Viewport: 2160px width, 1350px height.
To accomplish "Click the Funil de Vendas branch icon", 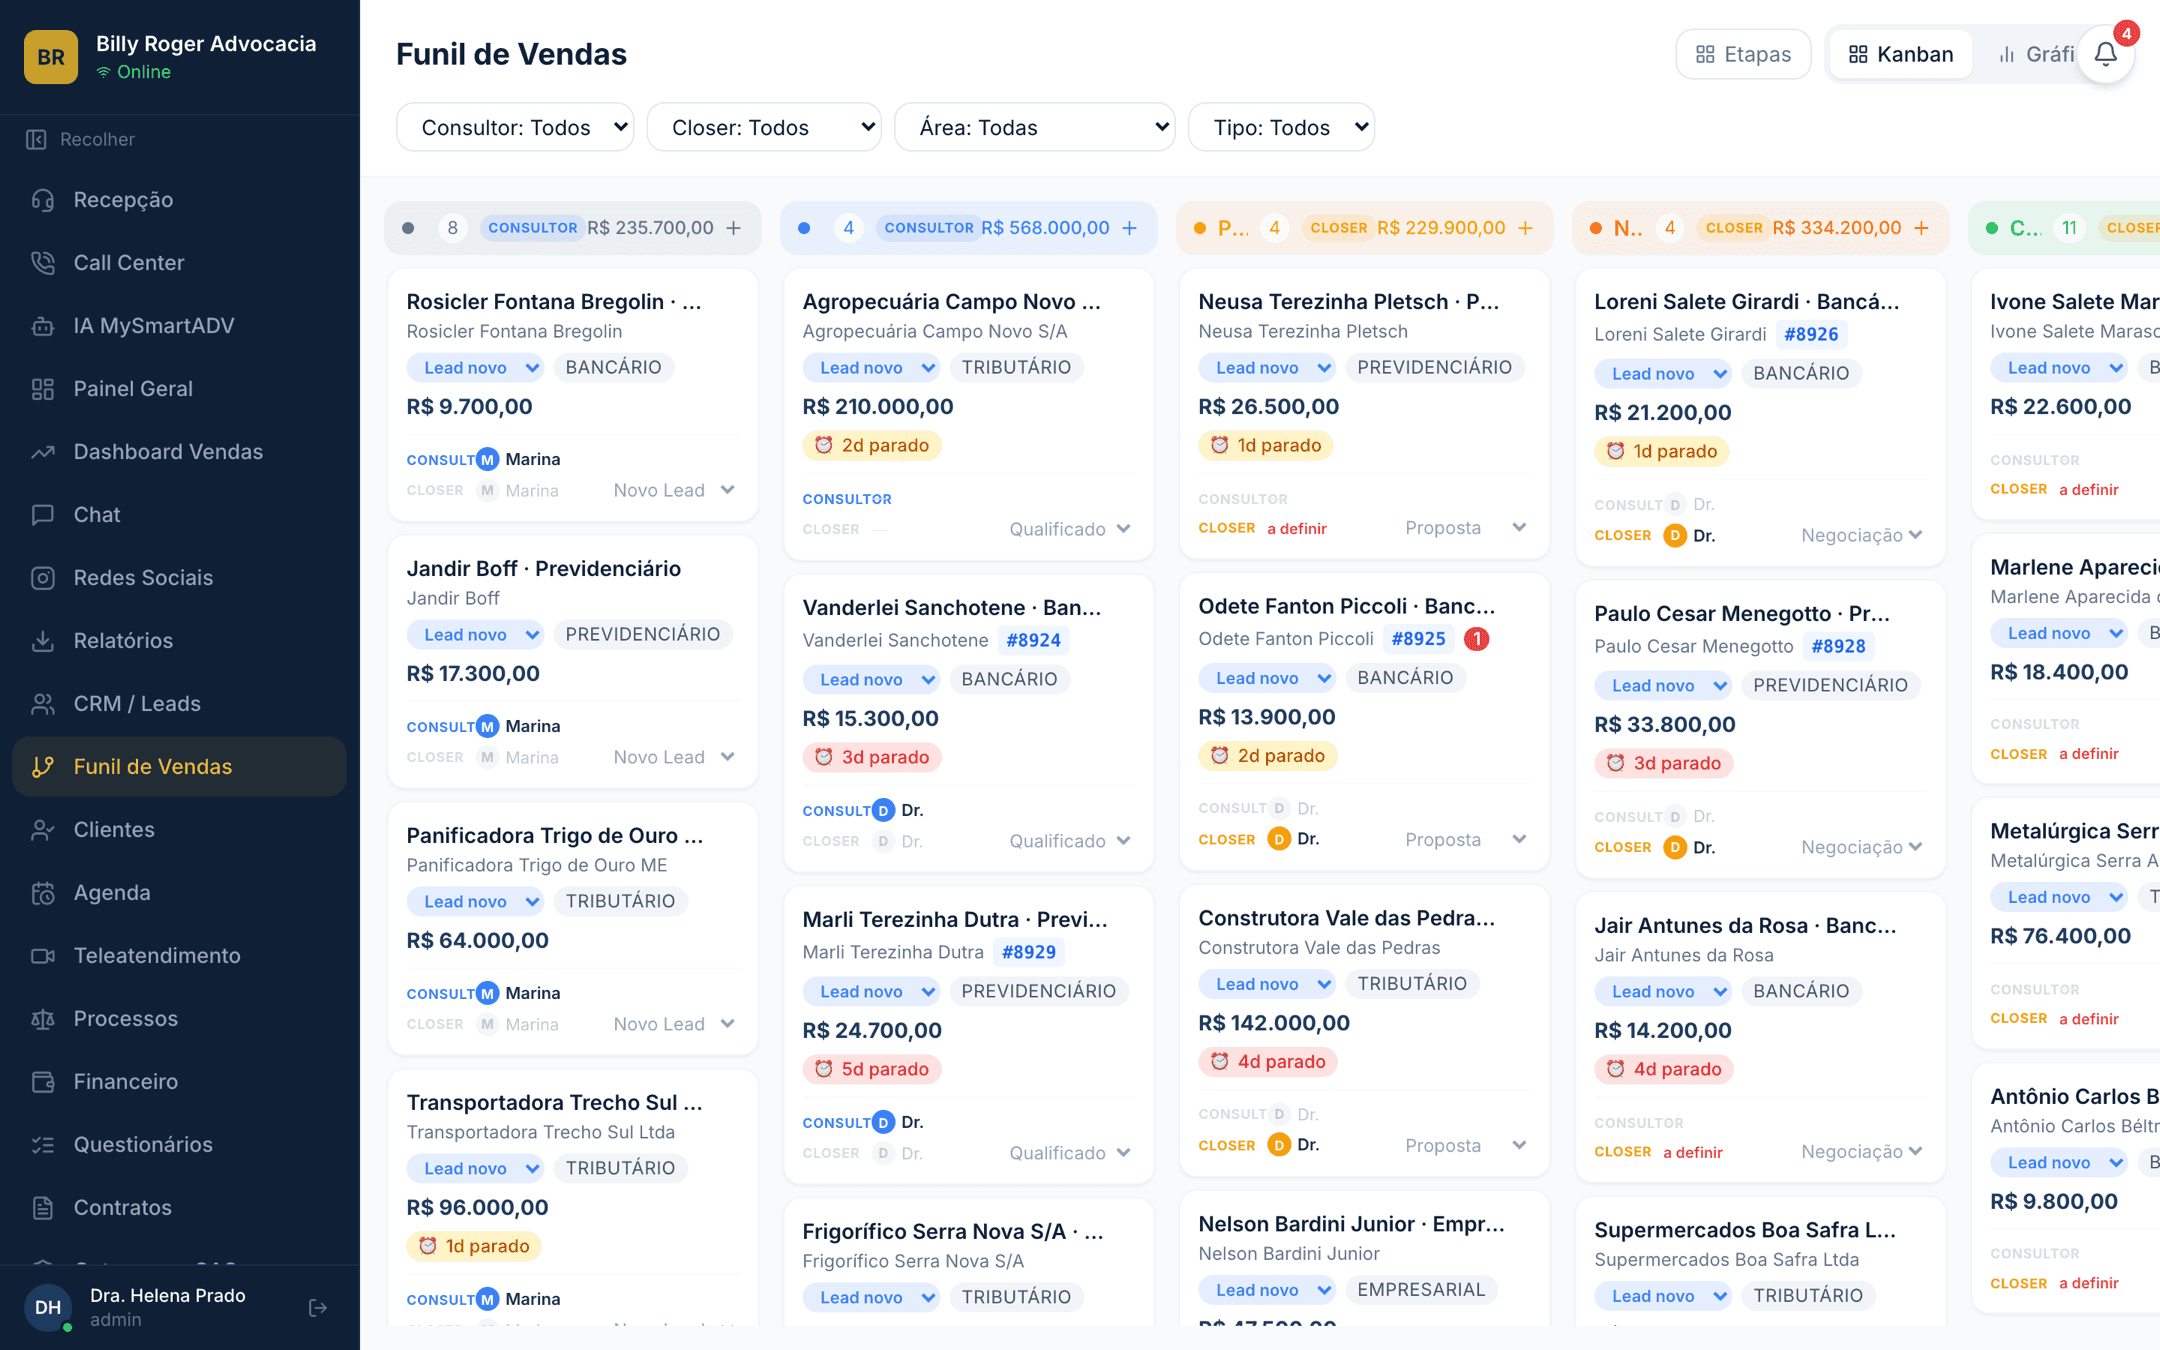I will click(x=43, y=767).
